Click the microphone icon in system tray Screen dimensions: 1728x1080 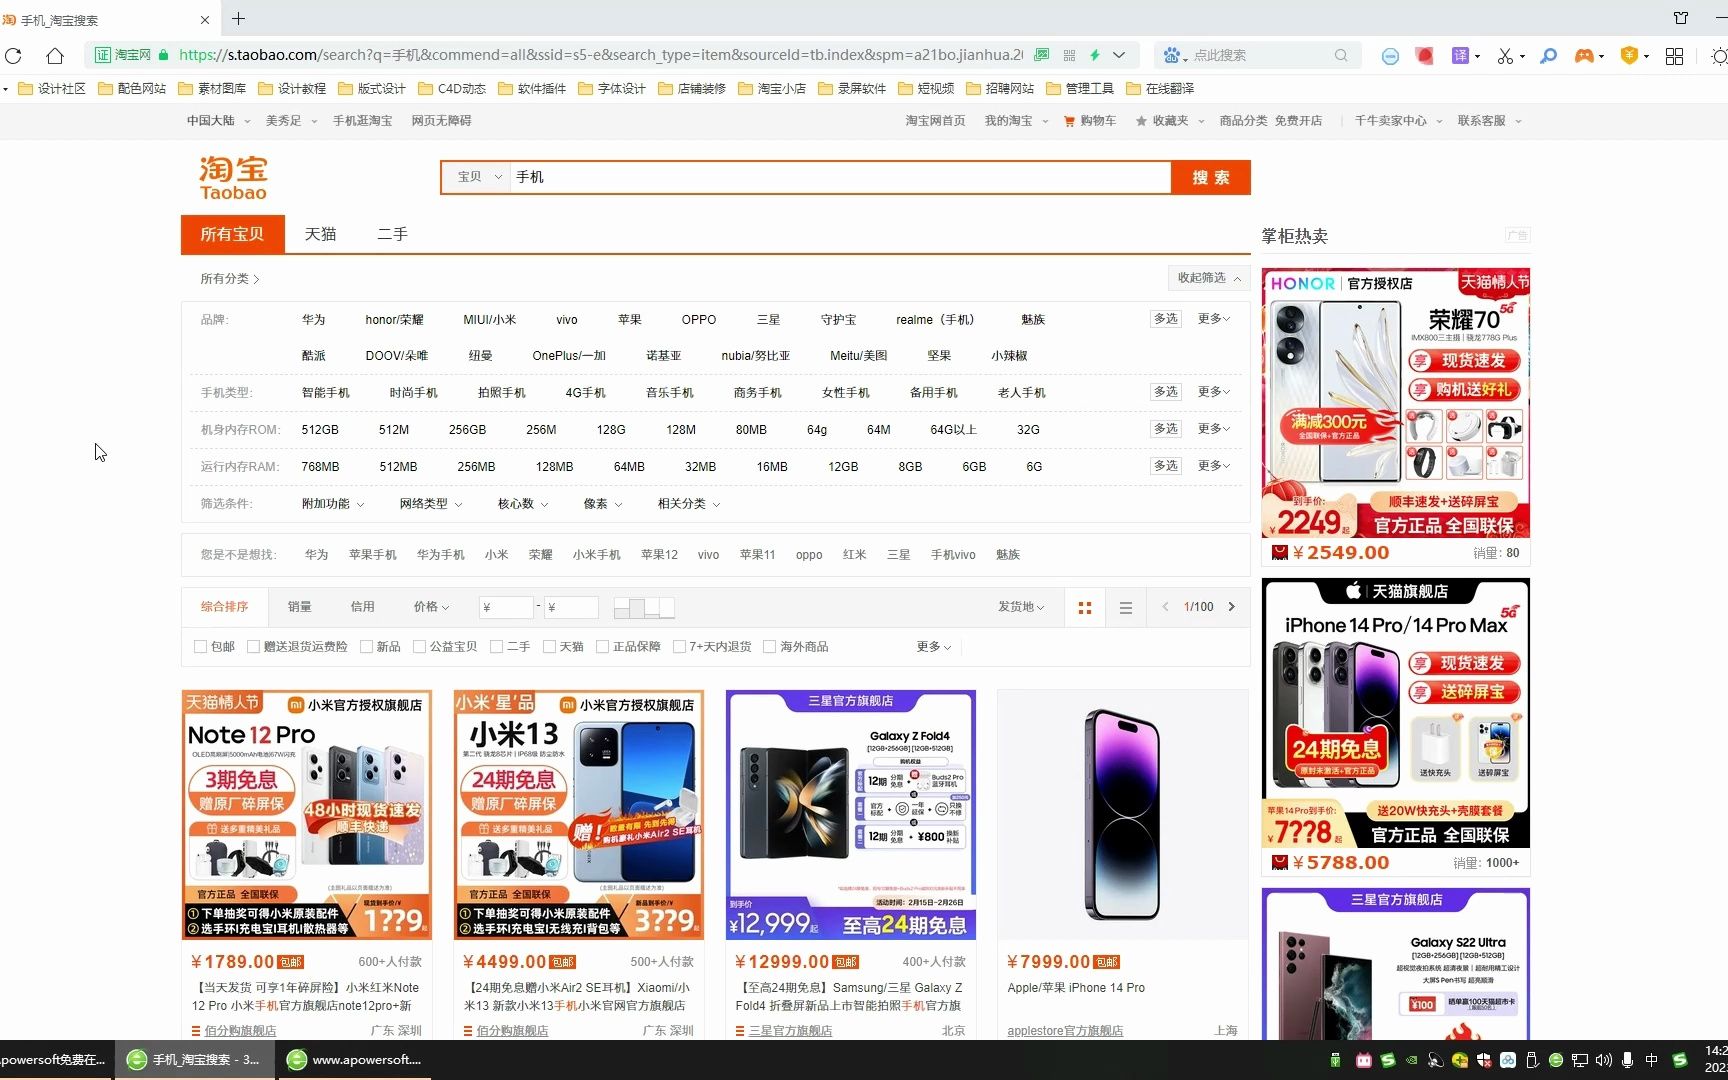coord(1627,1060)
